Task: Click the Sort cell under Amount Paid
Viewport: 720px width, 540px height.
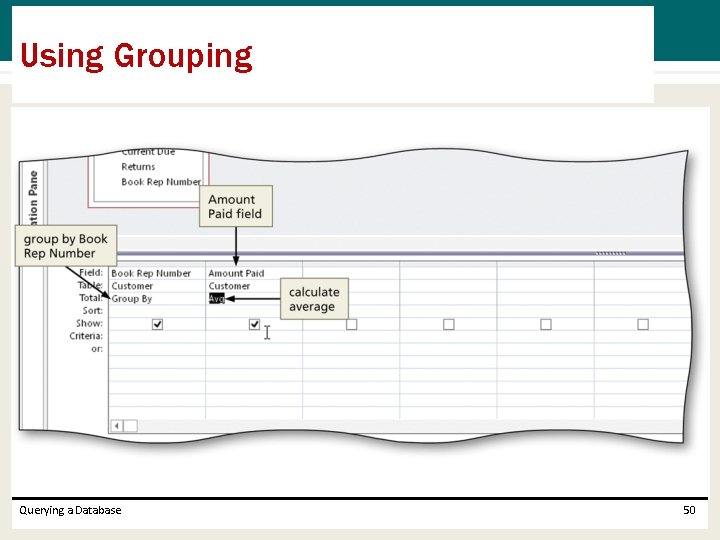Action: point(254,311)
